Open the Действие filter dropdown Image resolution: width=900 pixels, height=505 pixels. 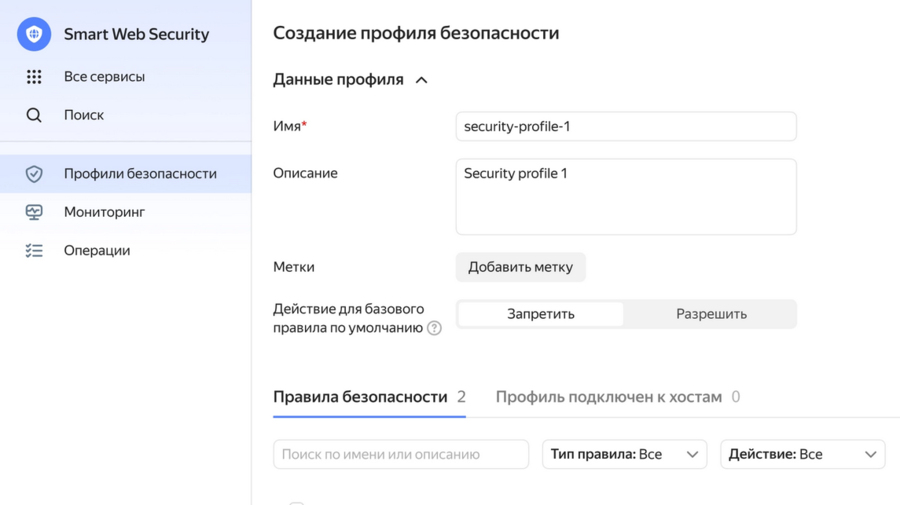tap(802, 454)
